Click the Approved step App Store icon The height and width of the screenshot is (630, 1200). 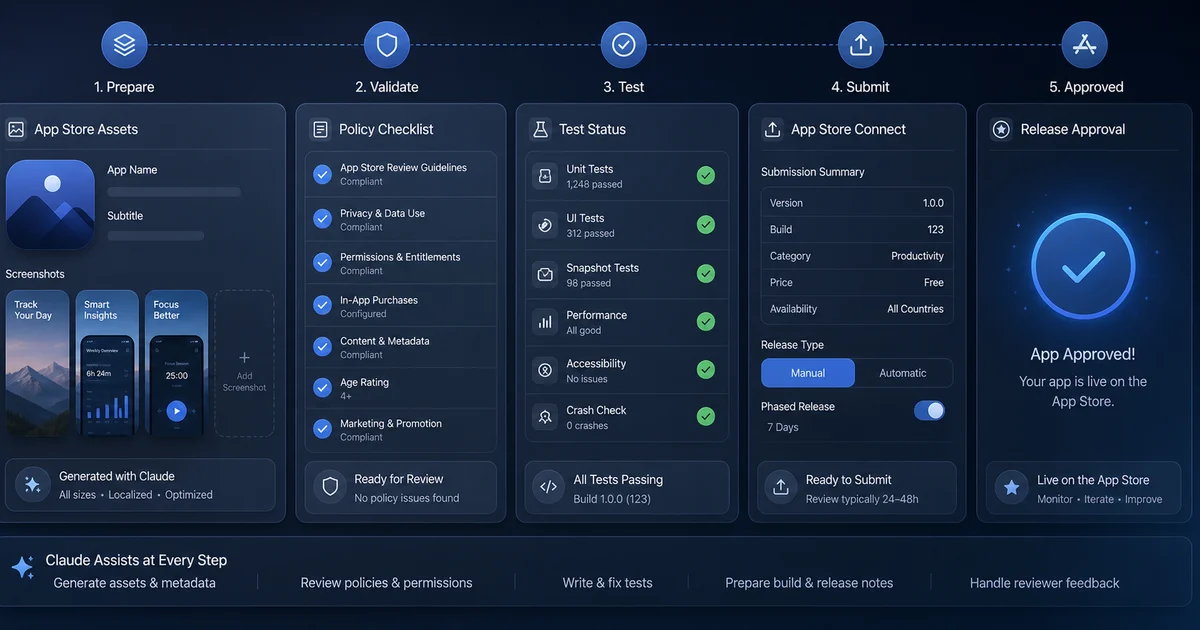click(x=1085, y=45)
